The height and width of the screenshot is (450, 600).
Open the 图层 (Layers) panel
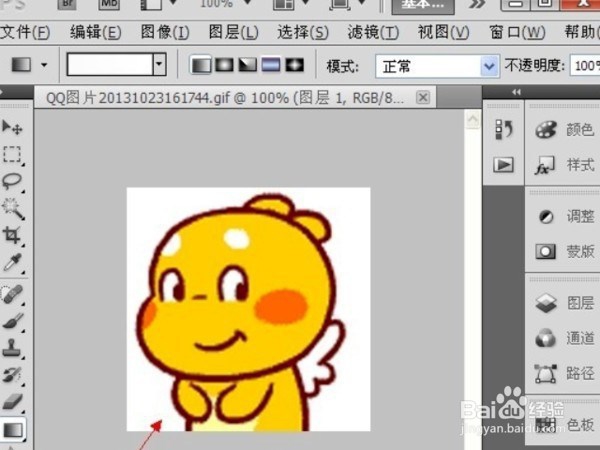[564, 303]
